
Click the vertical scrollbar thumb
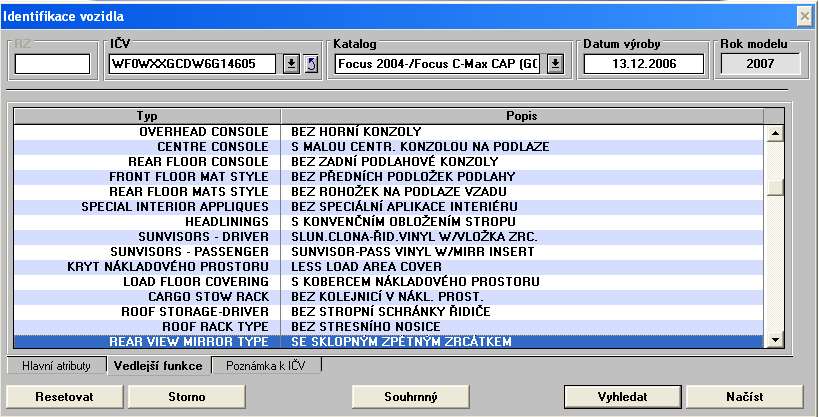[x=773, y=188]
